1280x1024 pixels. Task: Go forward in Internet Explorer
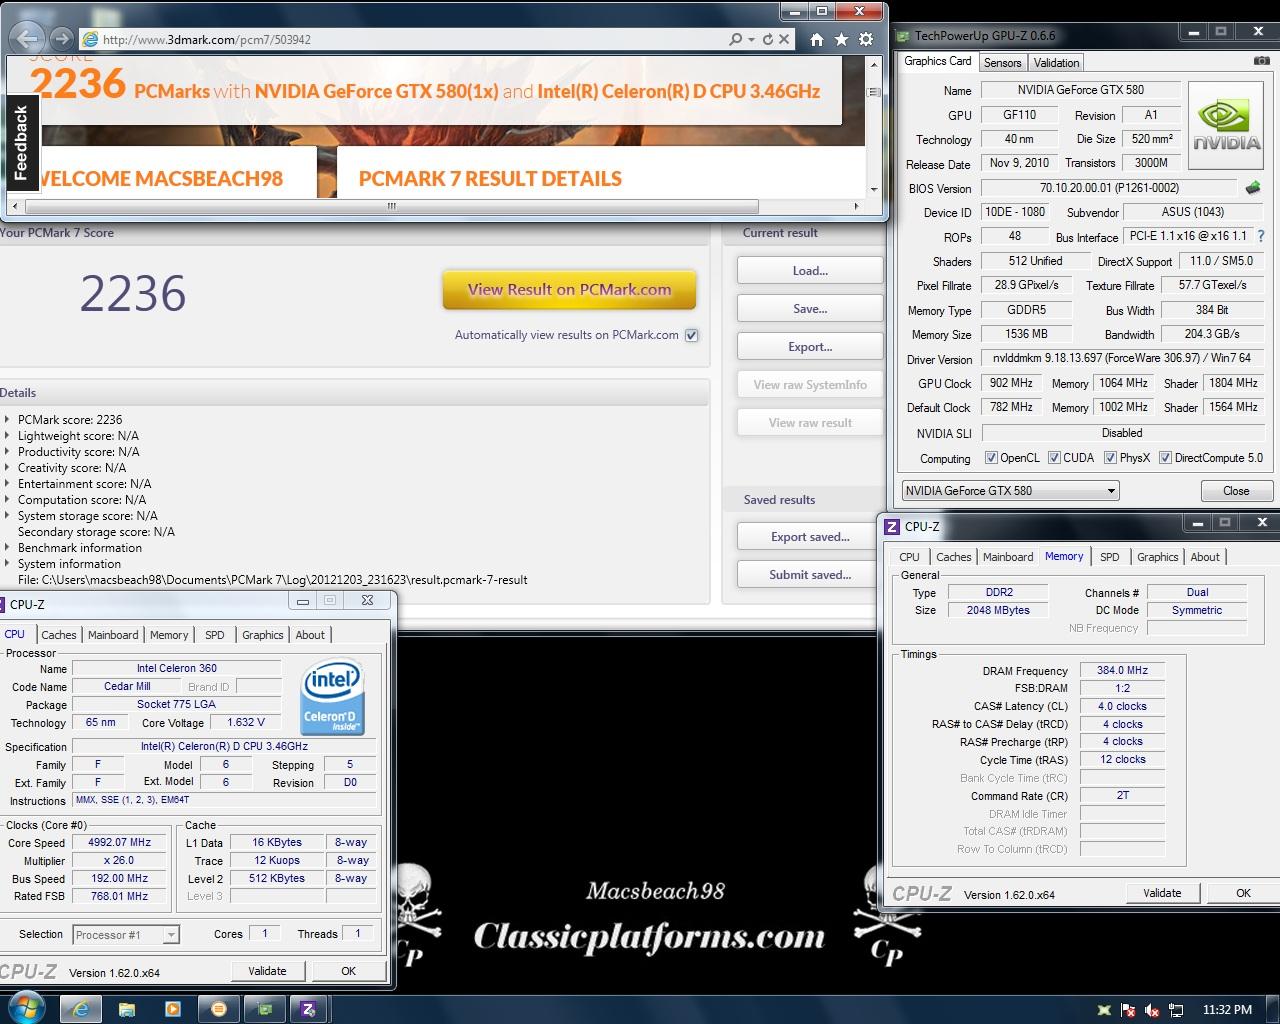[61, 39]
